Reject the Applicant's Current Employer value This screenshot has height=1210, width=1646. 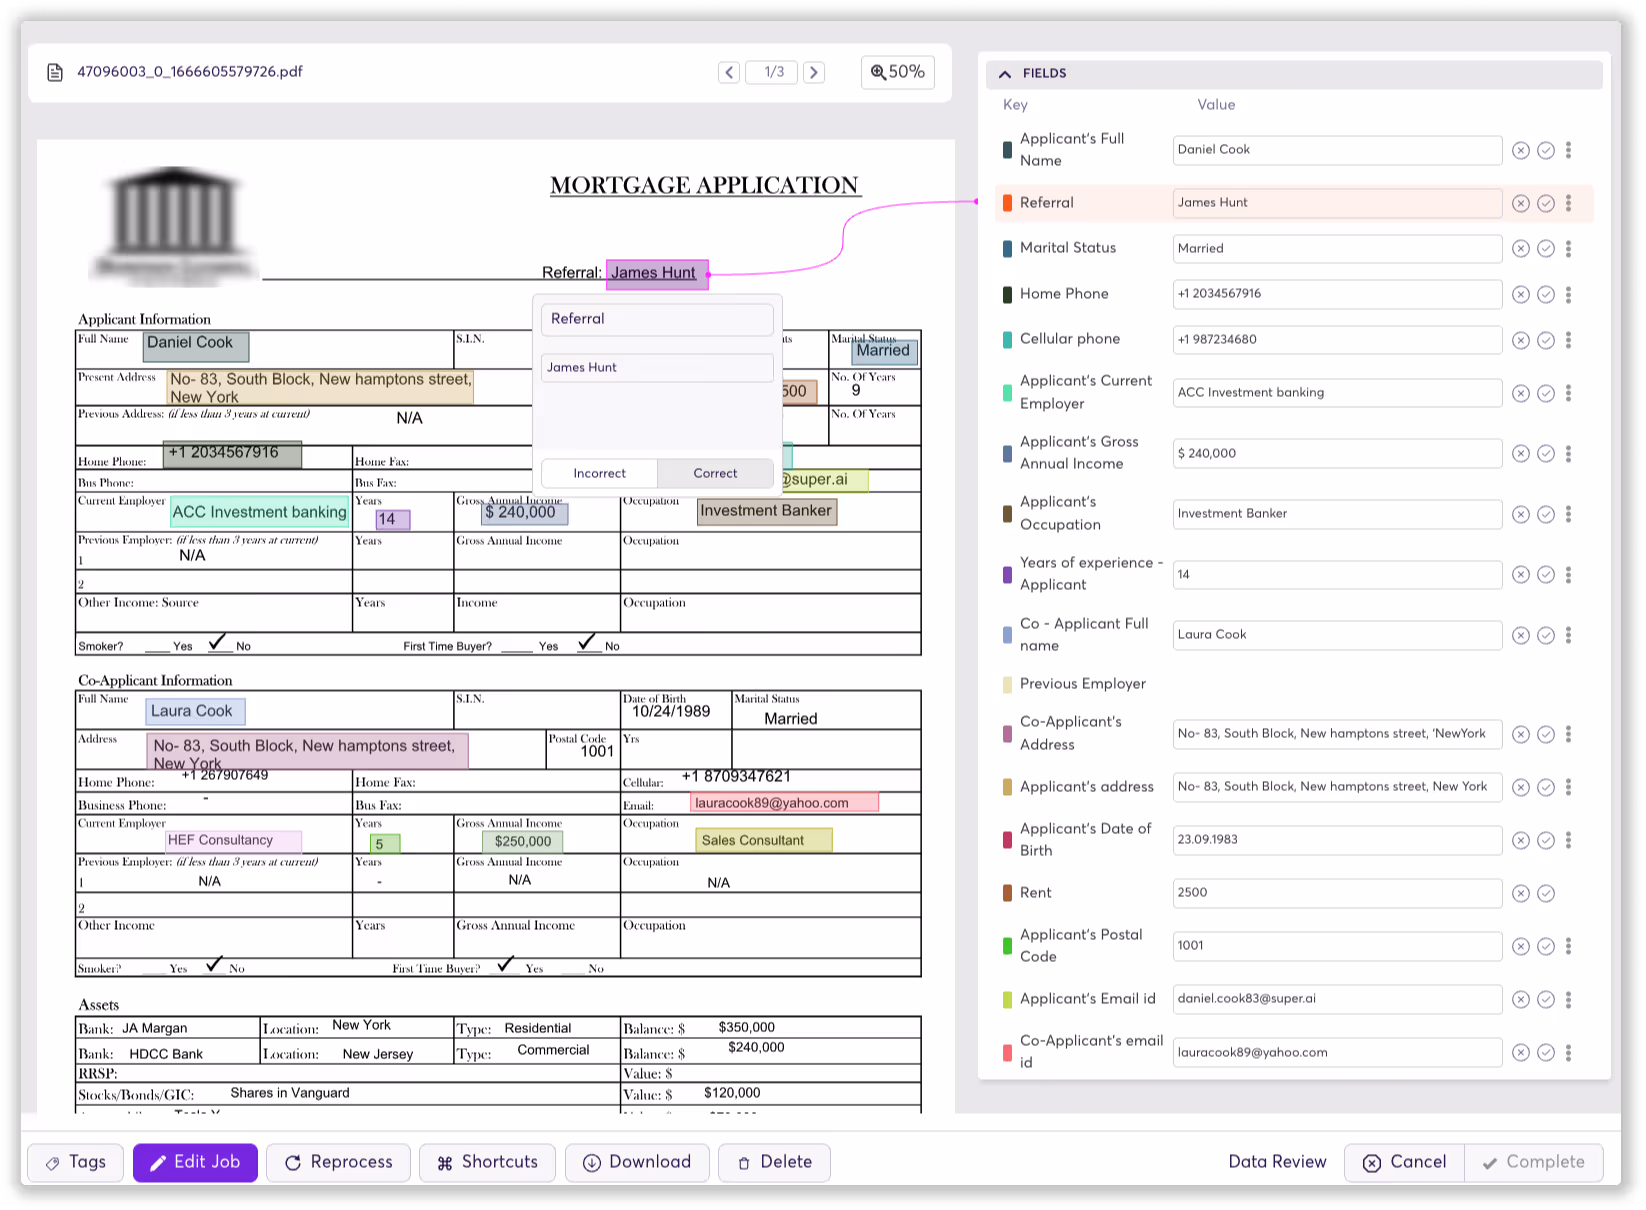point(1521,393)
